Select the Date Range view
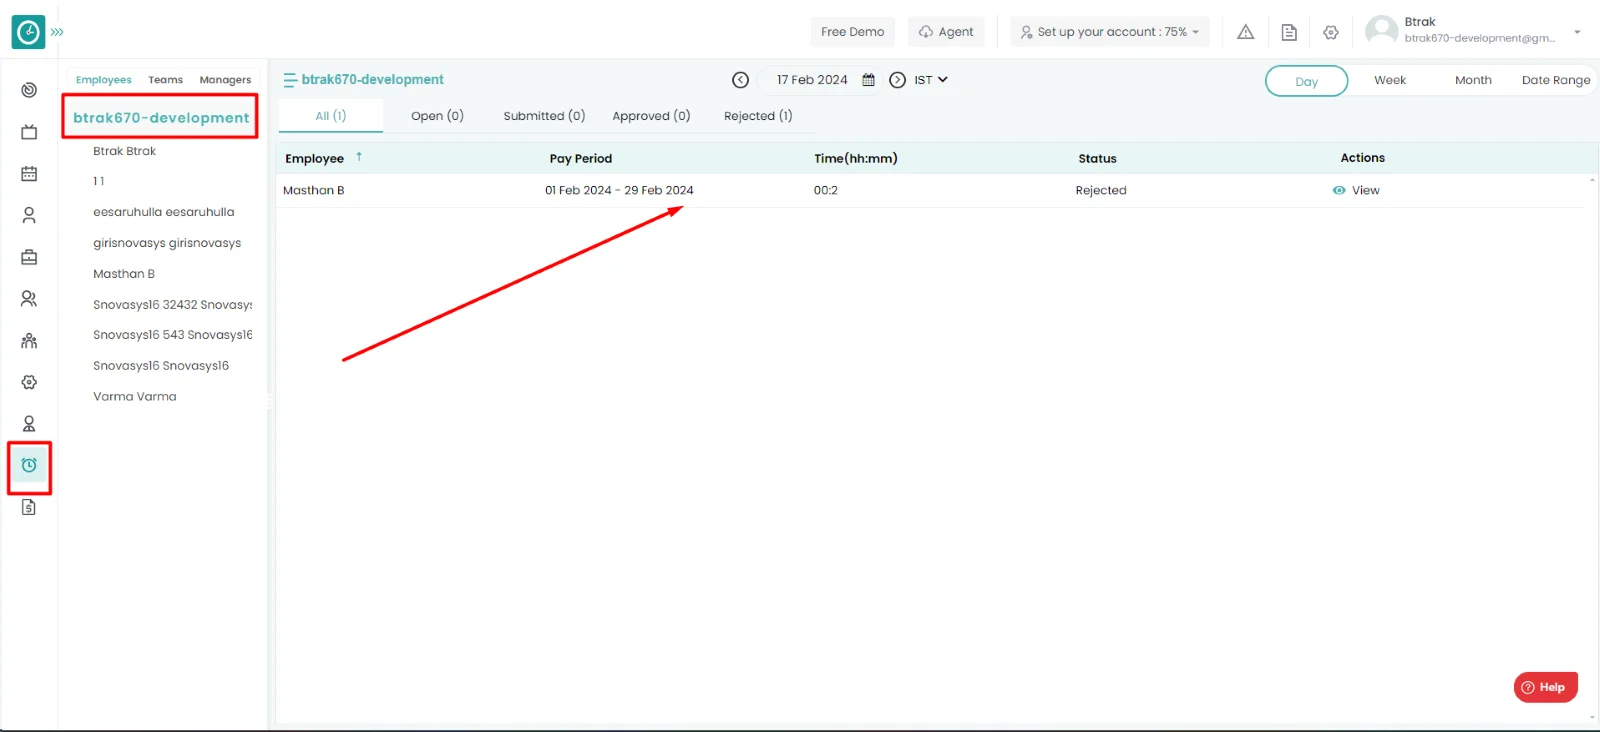This screenshot has width=1600, height=732. pos(1556,80)
